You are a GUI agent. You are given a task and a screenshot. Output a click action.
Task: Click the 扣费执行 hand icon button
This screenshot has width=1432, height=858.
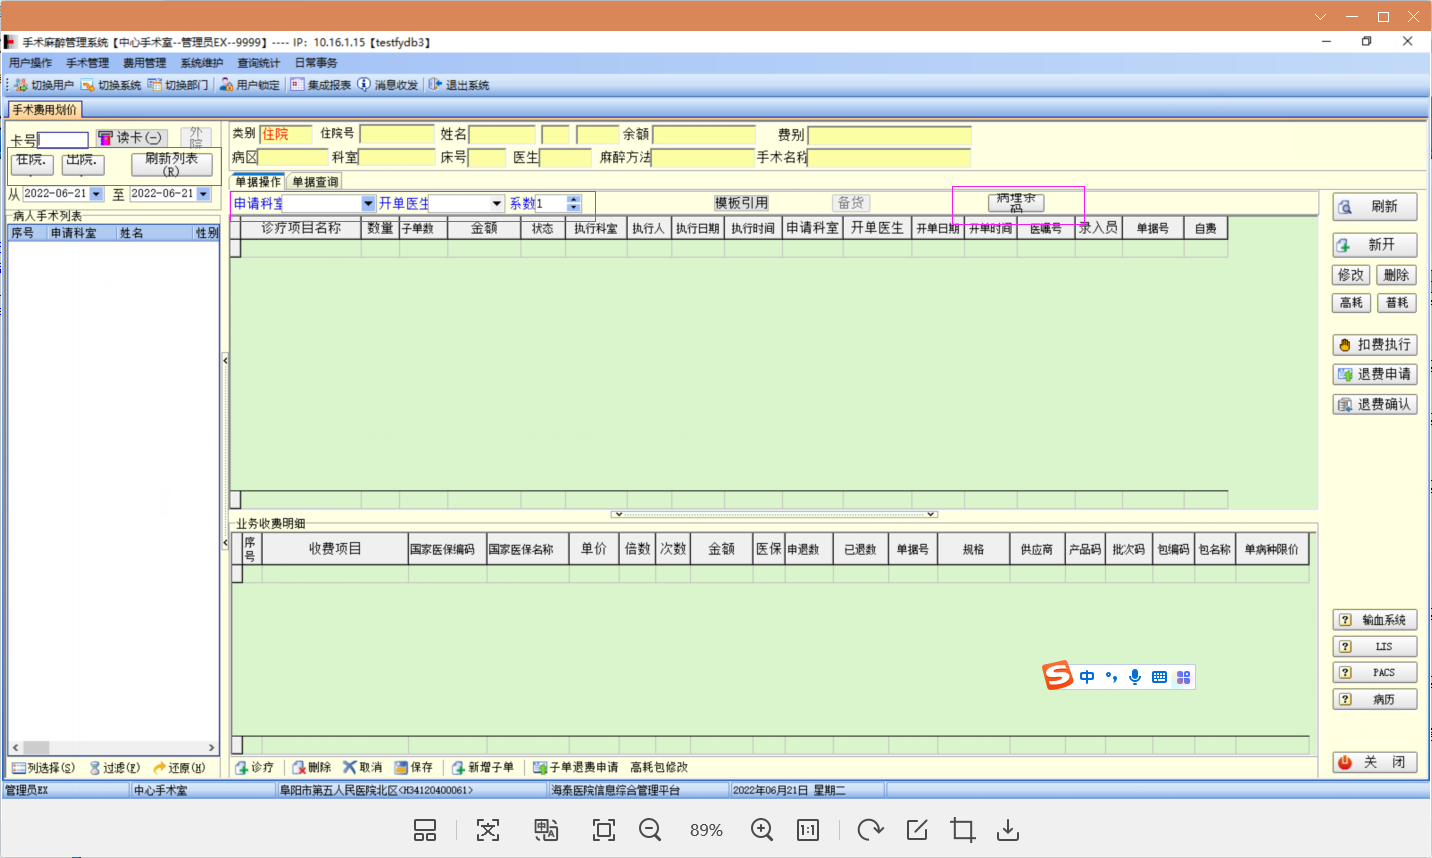(x=1375, y=345)
